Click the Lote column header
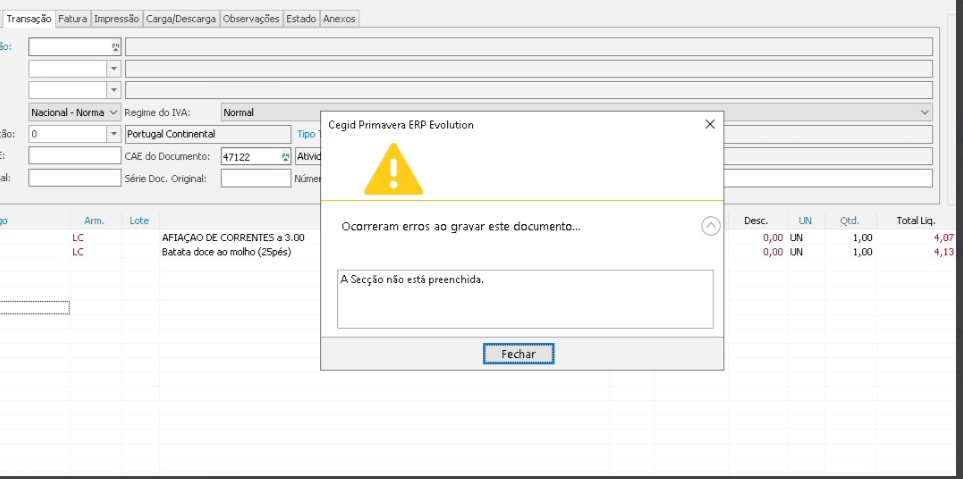963x479 pixels. [x=139, y=220]
